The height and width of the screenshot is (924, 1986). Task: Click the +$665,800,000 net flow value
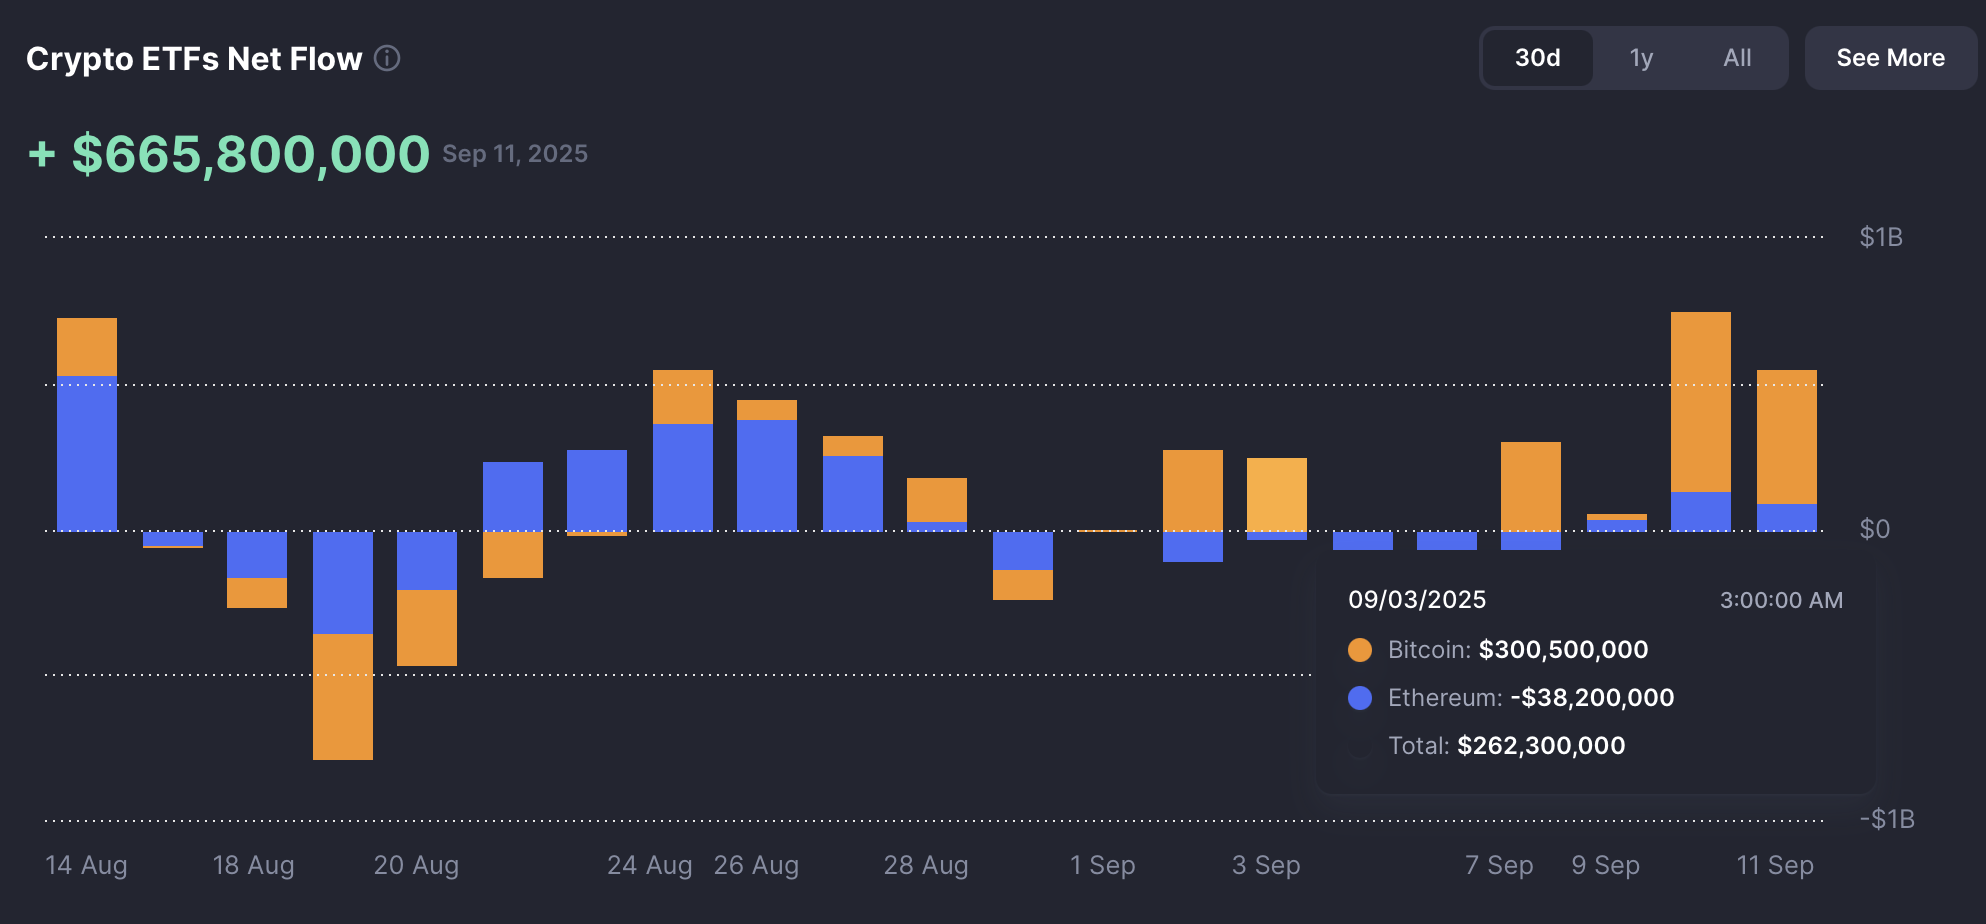(x=228, y=153)
